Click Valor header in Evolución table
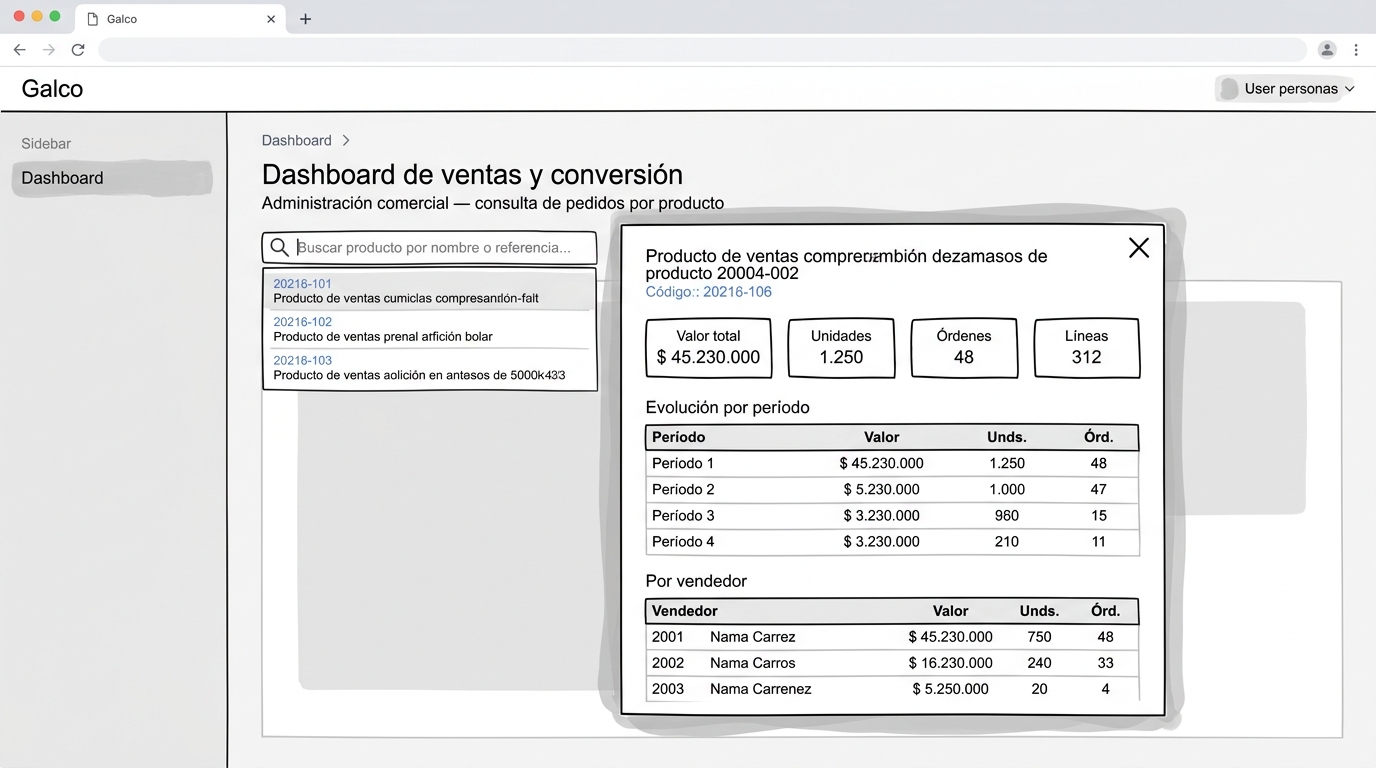1376x768 pixels. pyautogui.click(x=882, y=437)
